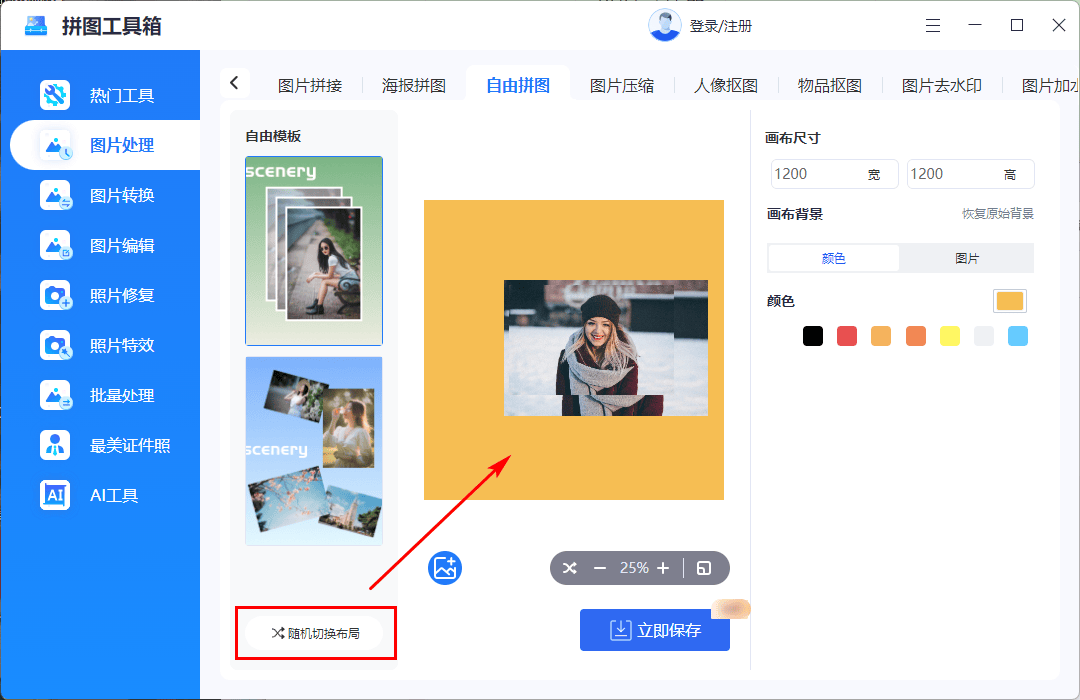Click the 随机切换布局 button
Screen dimensions: 1080x700
(315, 633)
